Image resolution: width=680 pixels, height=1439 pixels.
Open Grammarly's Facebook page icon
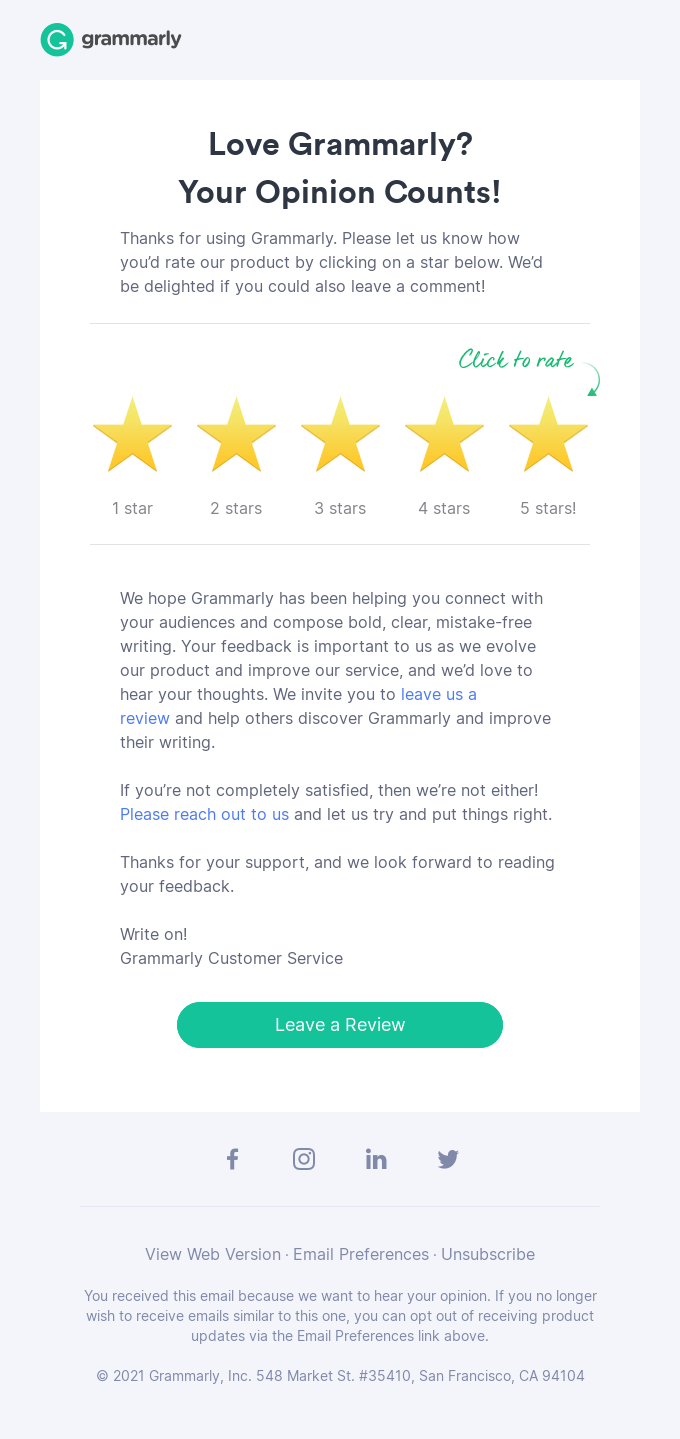232,1159
